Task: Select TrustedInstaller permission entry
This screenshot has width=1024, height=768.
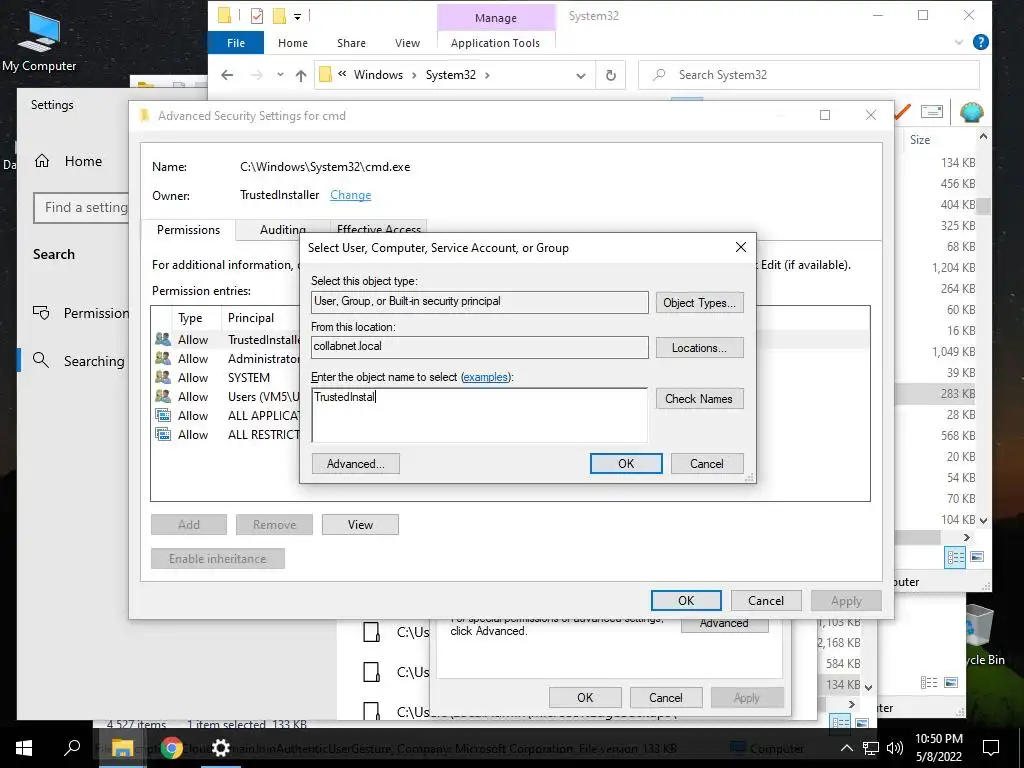Action: pyautogui.click(x=227, y=340)
